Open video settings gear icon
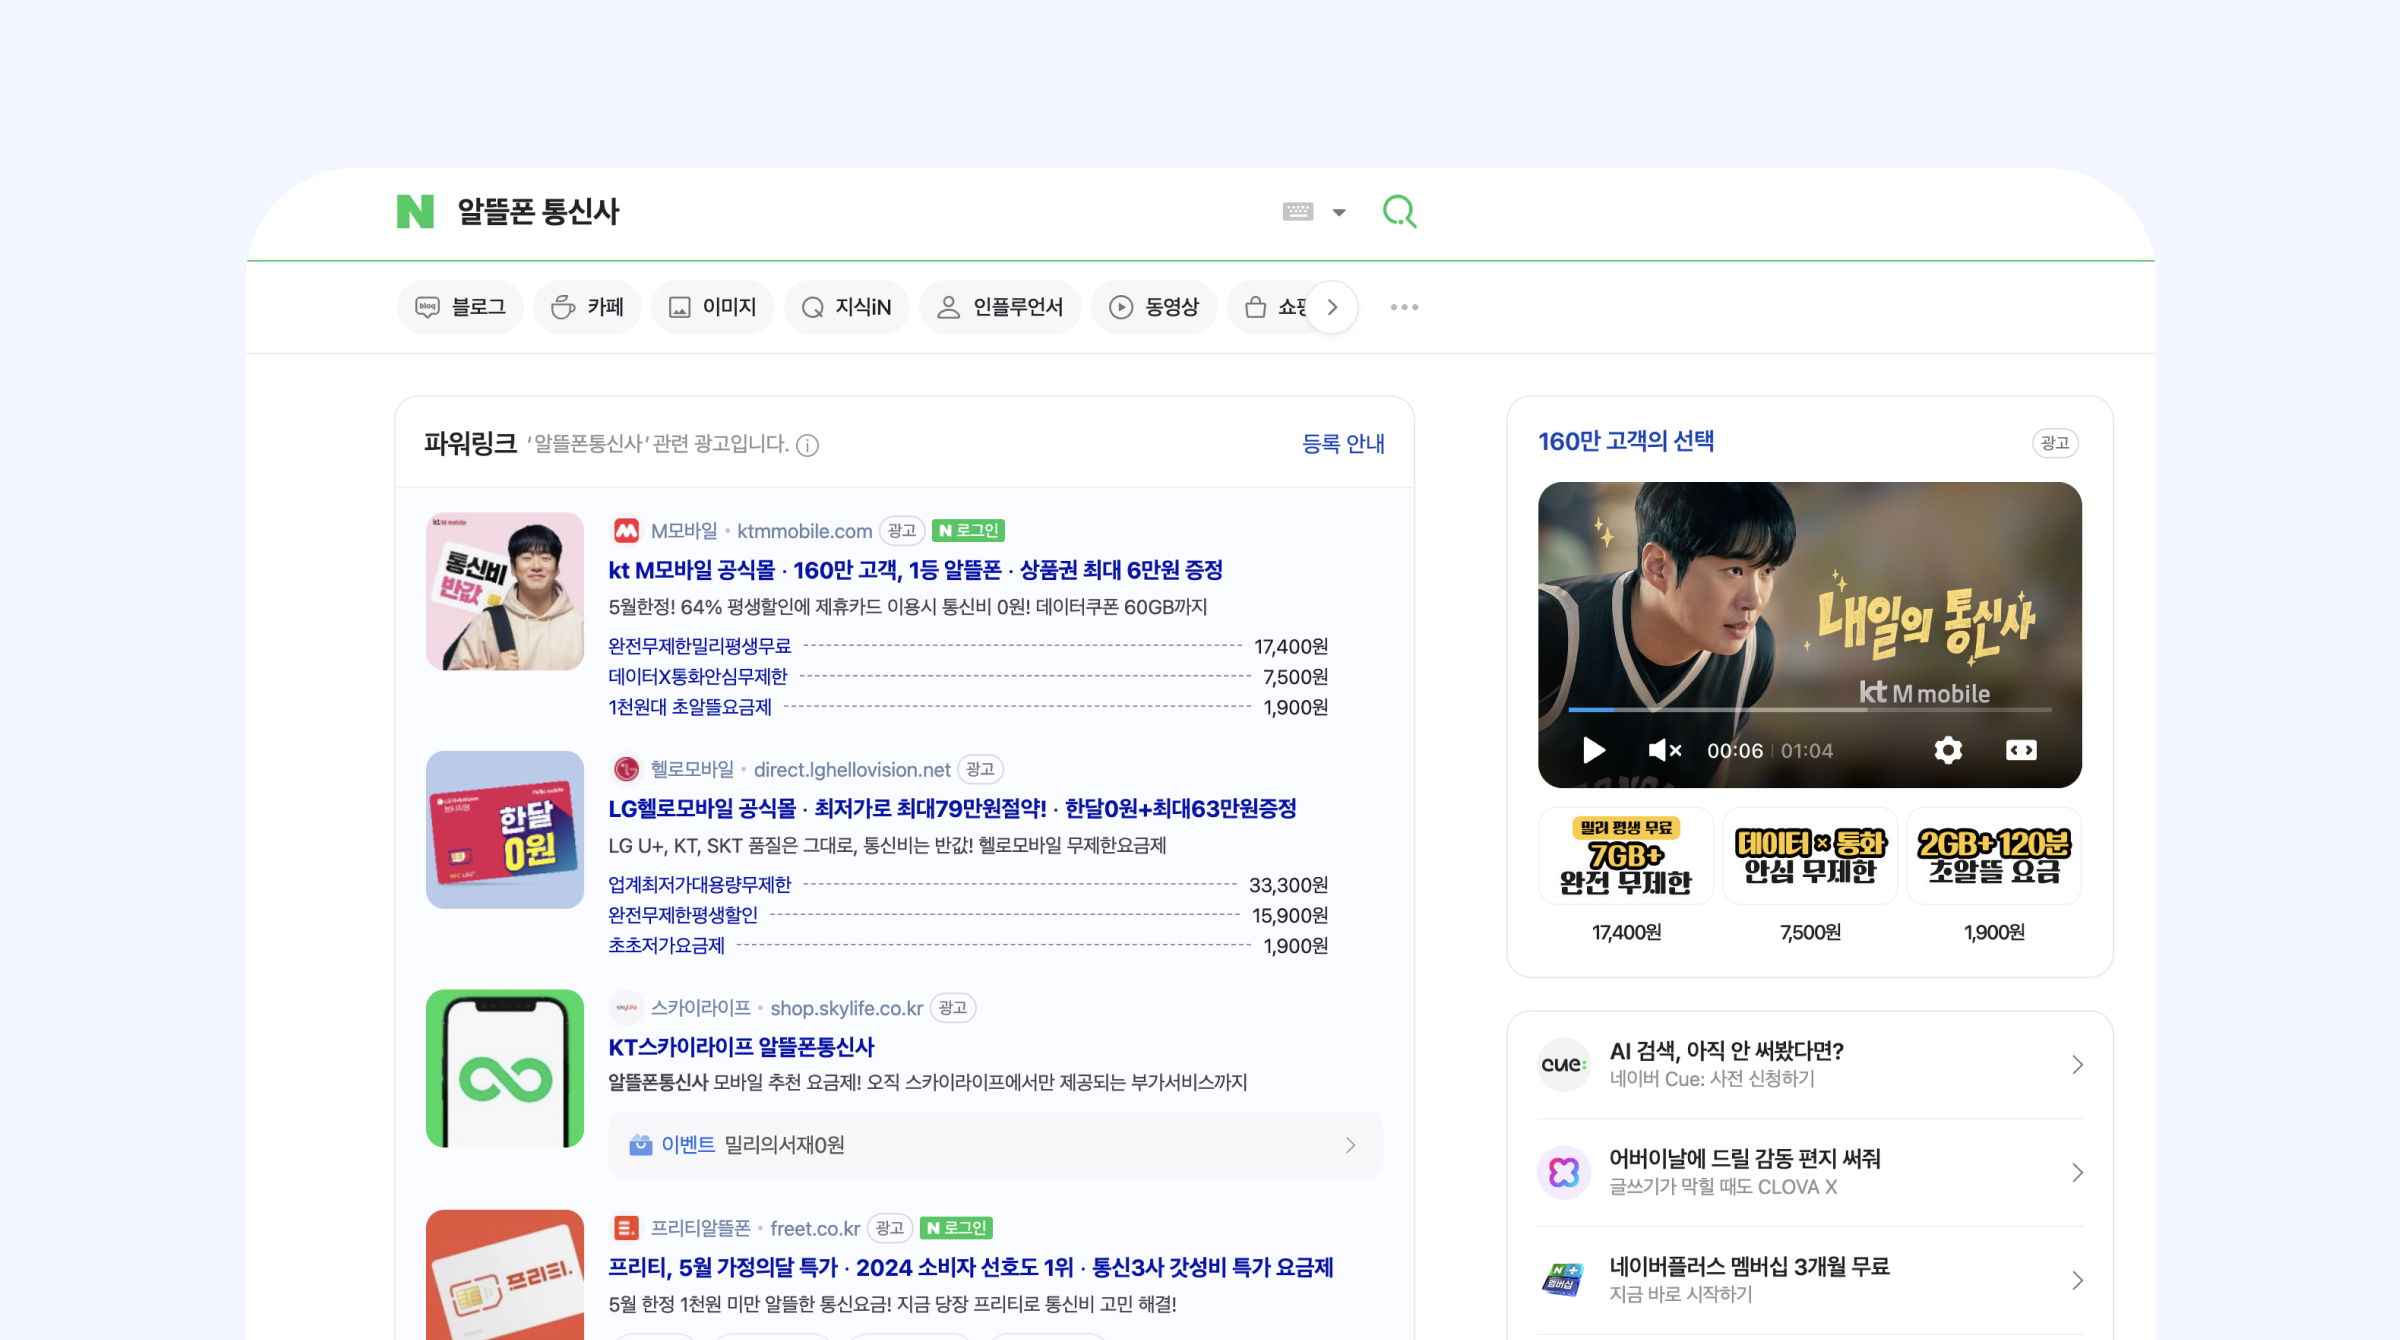Screen dimensions: 2400x1340 click(x=1947, y=750)
